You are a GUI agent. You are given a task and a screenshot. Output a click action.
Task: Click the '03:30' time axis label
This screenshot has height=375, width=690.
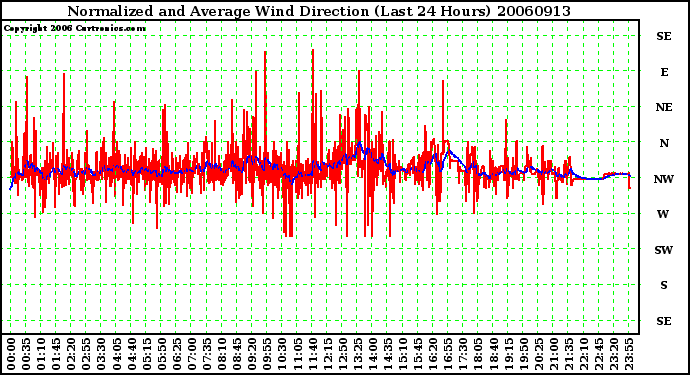[x=101, y=354]
